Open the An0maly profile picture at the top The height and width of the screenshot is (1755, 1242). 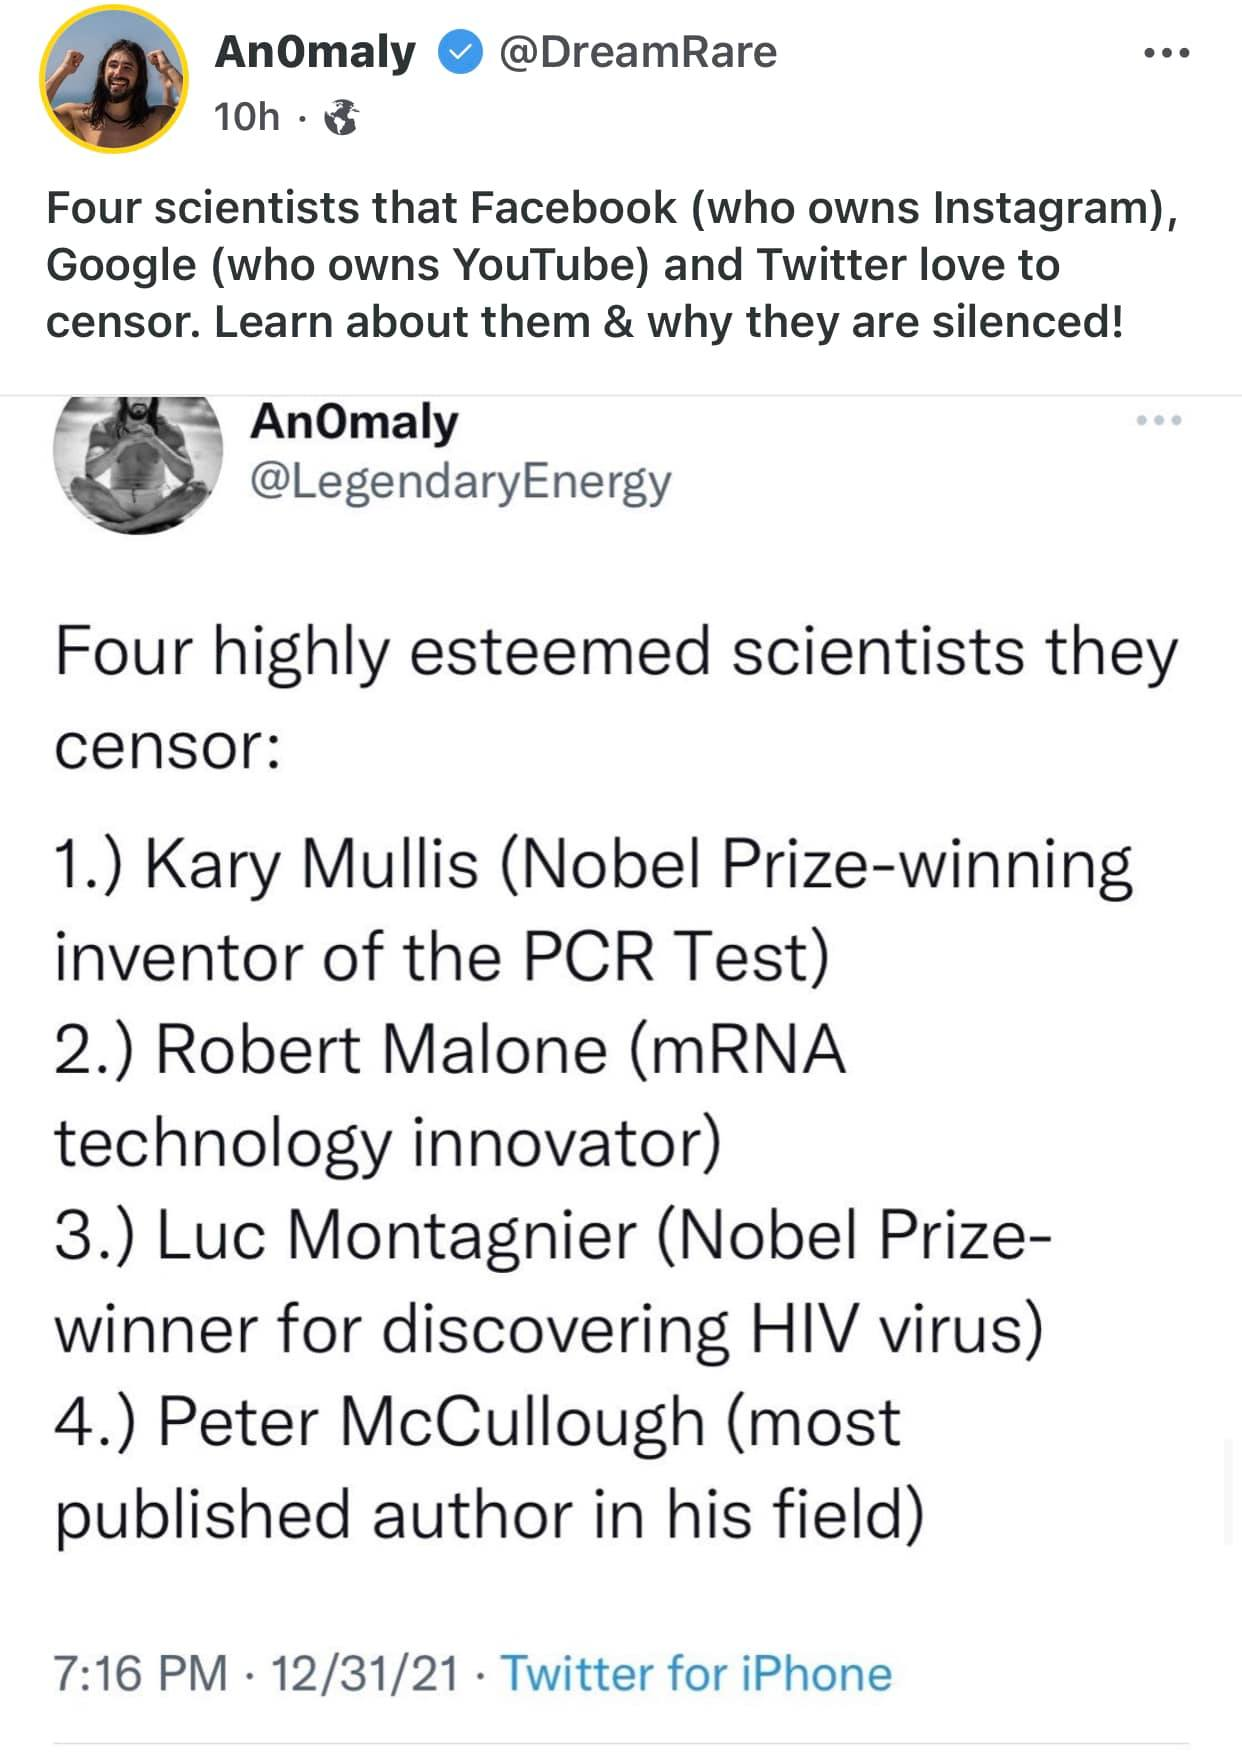[113, 76]
